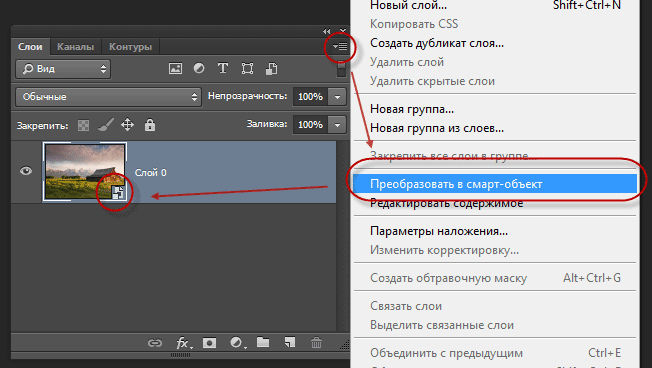652x368 pixels.
Task: Choose Новая группа из слоев... item
Action: (495, 128)
